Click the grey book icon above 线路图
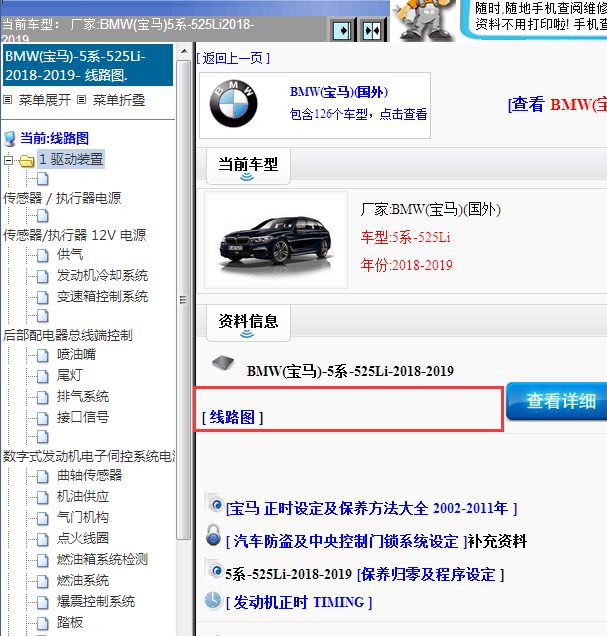Image resolution: width=607 pixels, height=636 pixels. click(x=223, y=362)
